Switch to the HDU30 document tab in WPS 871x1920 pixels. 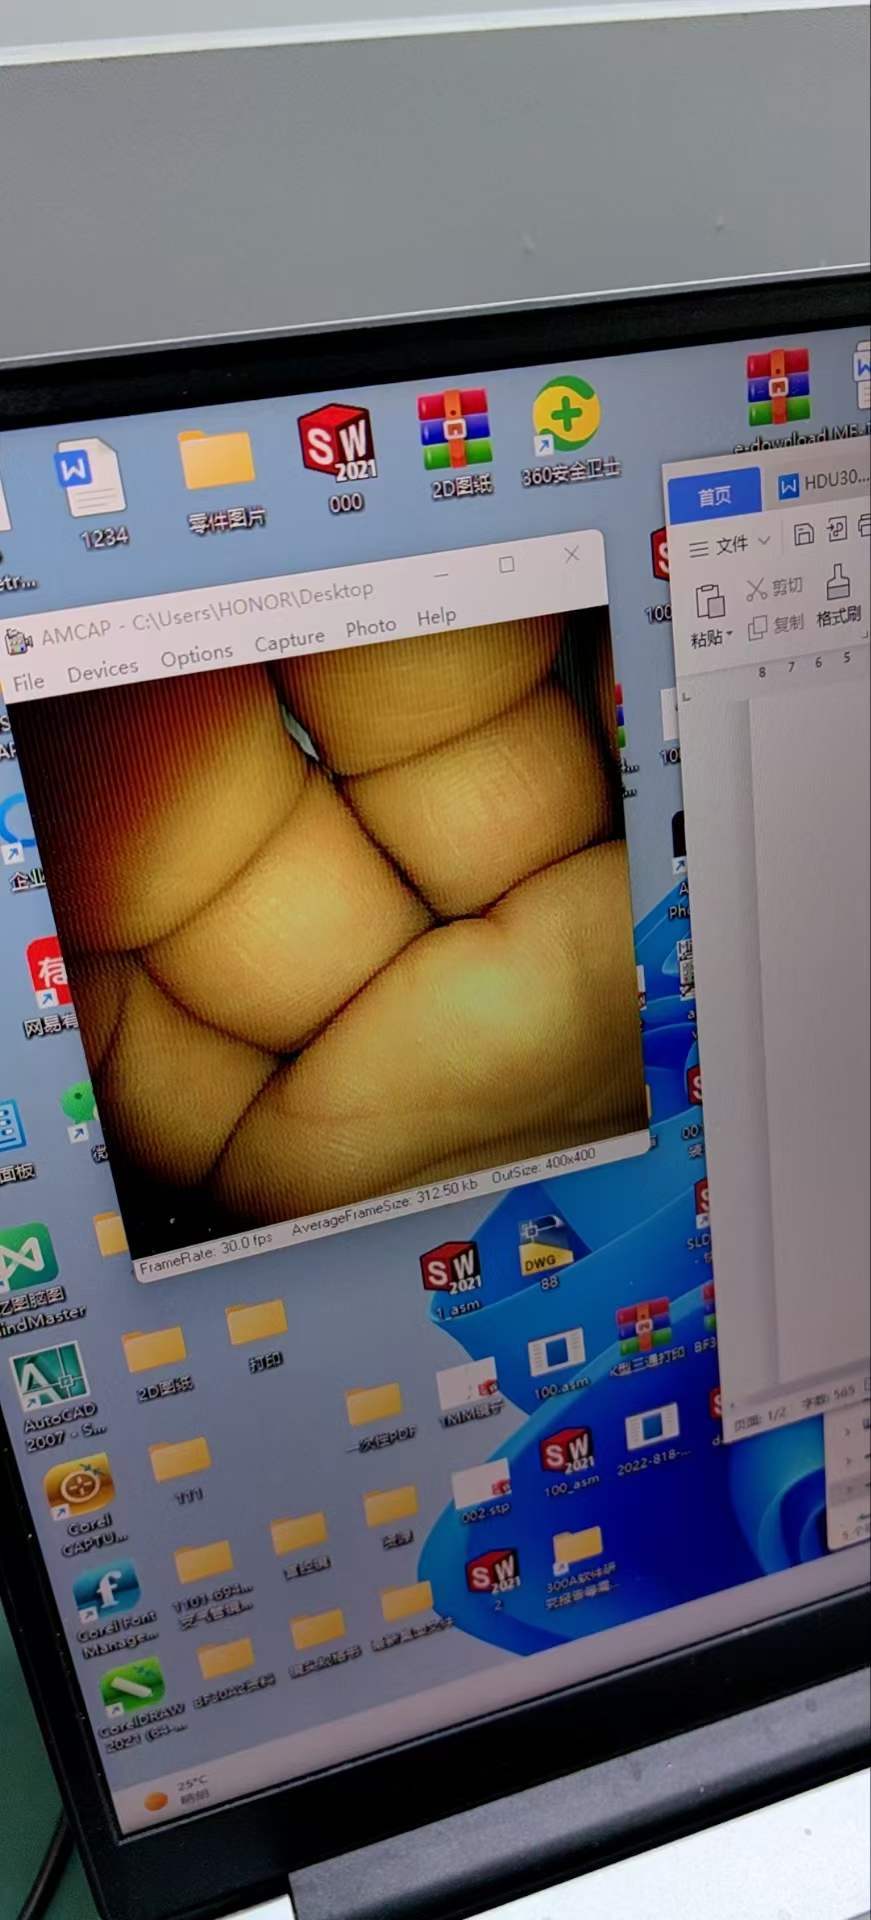(823, 482)
